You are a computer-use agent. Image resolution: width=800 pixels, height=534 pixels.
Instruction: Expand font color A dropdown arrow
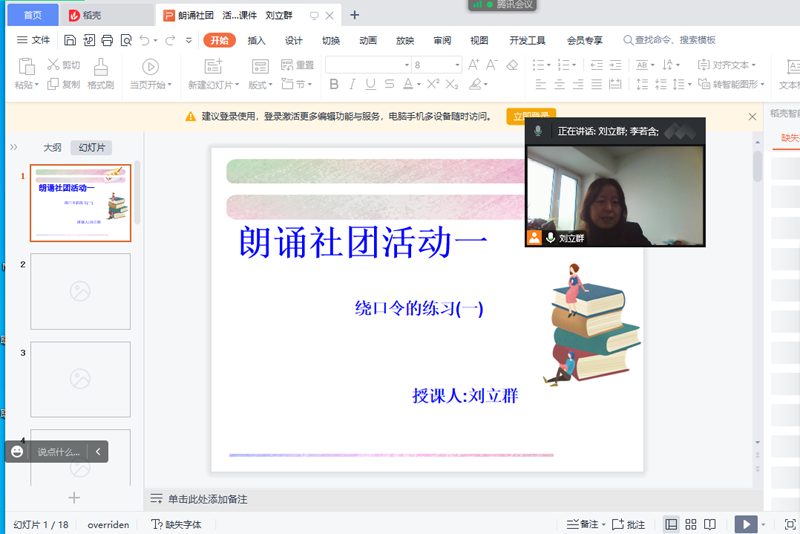(x=418, y=84)
